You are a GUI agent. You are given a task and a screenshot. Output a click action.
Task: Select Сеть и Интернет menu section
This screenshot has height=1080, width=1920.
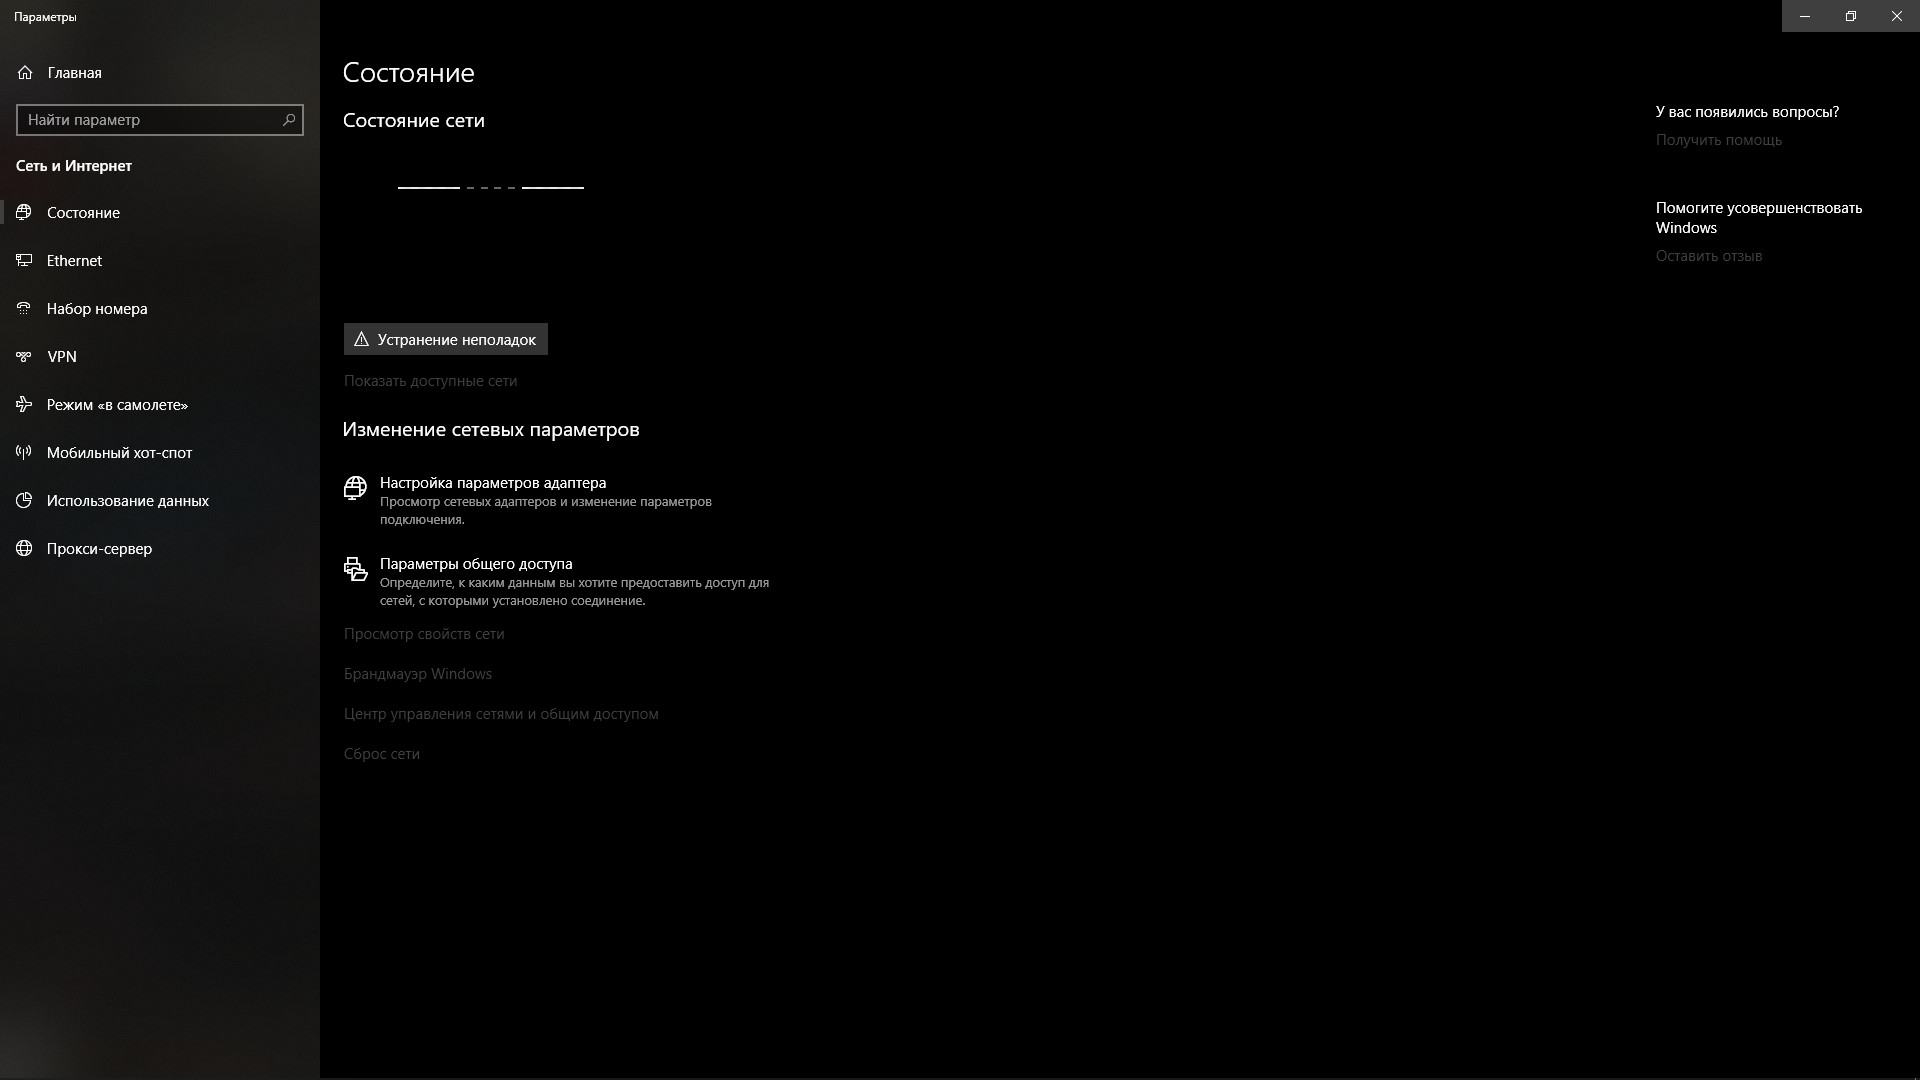73,165
